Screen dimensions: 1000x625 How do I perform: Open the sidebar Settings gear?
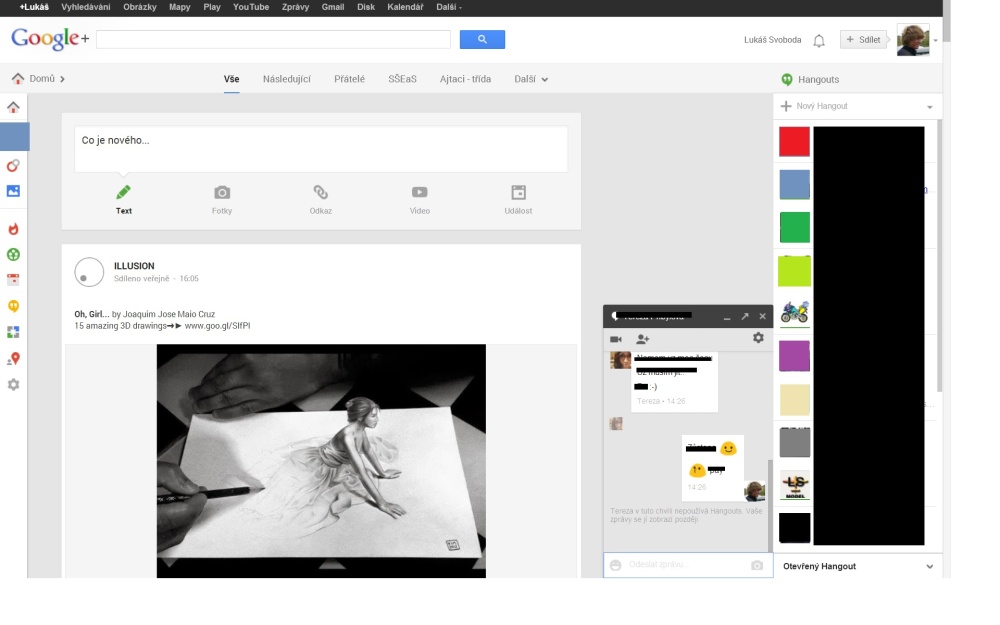pyautogui.click(x=13, y=385)
